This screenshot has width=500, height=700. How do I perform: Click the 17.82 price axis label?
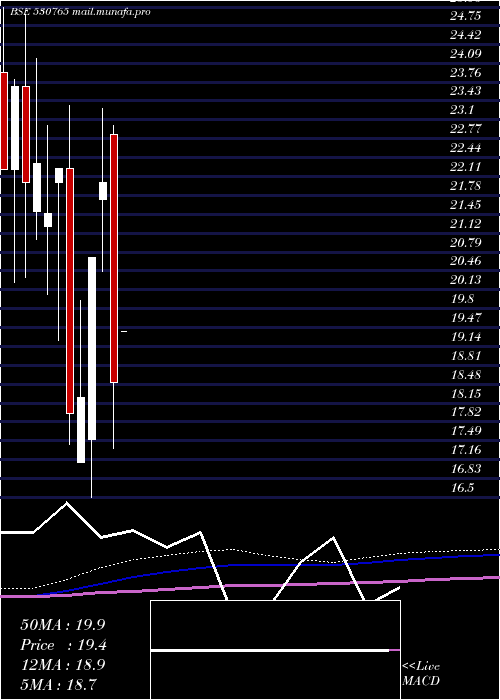click(x=466, y=412)
